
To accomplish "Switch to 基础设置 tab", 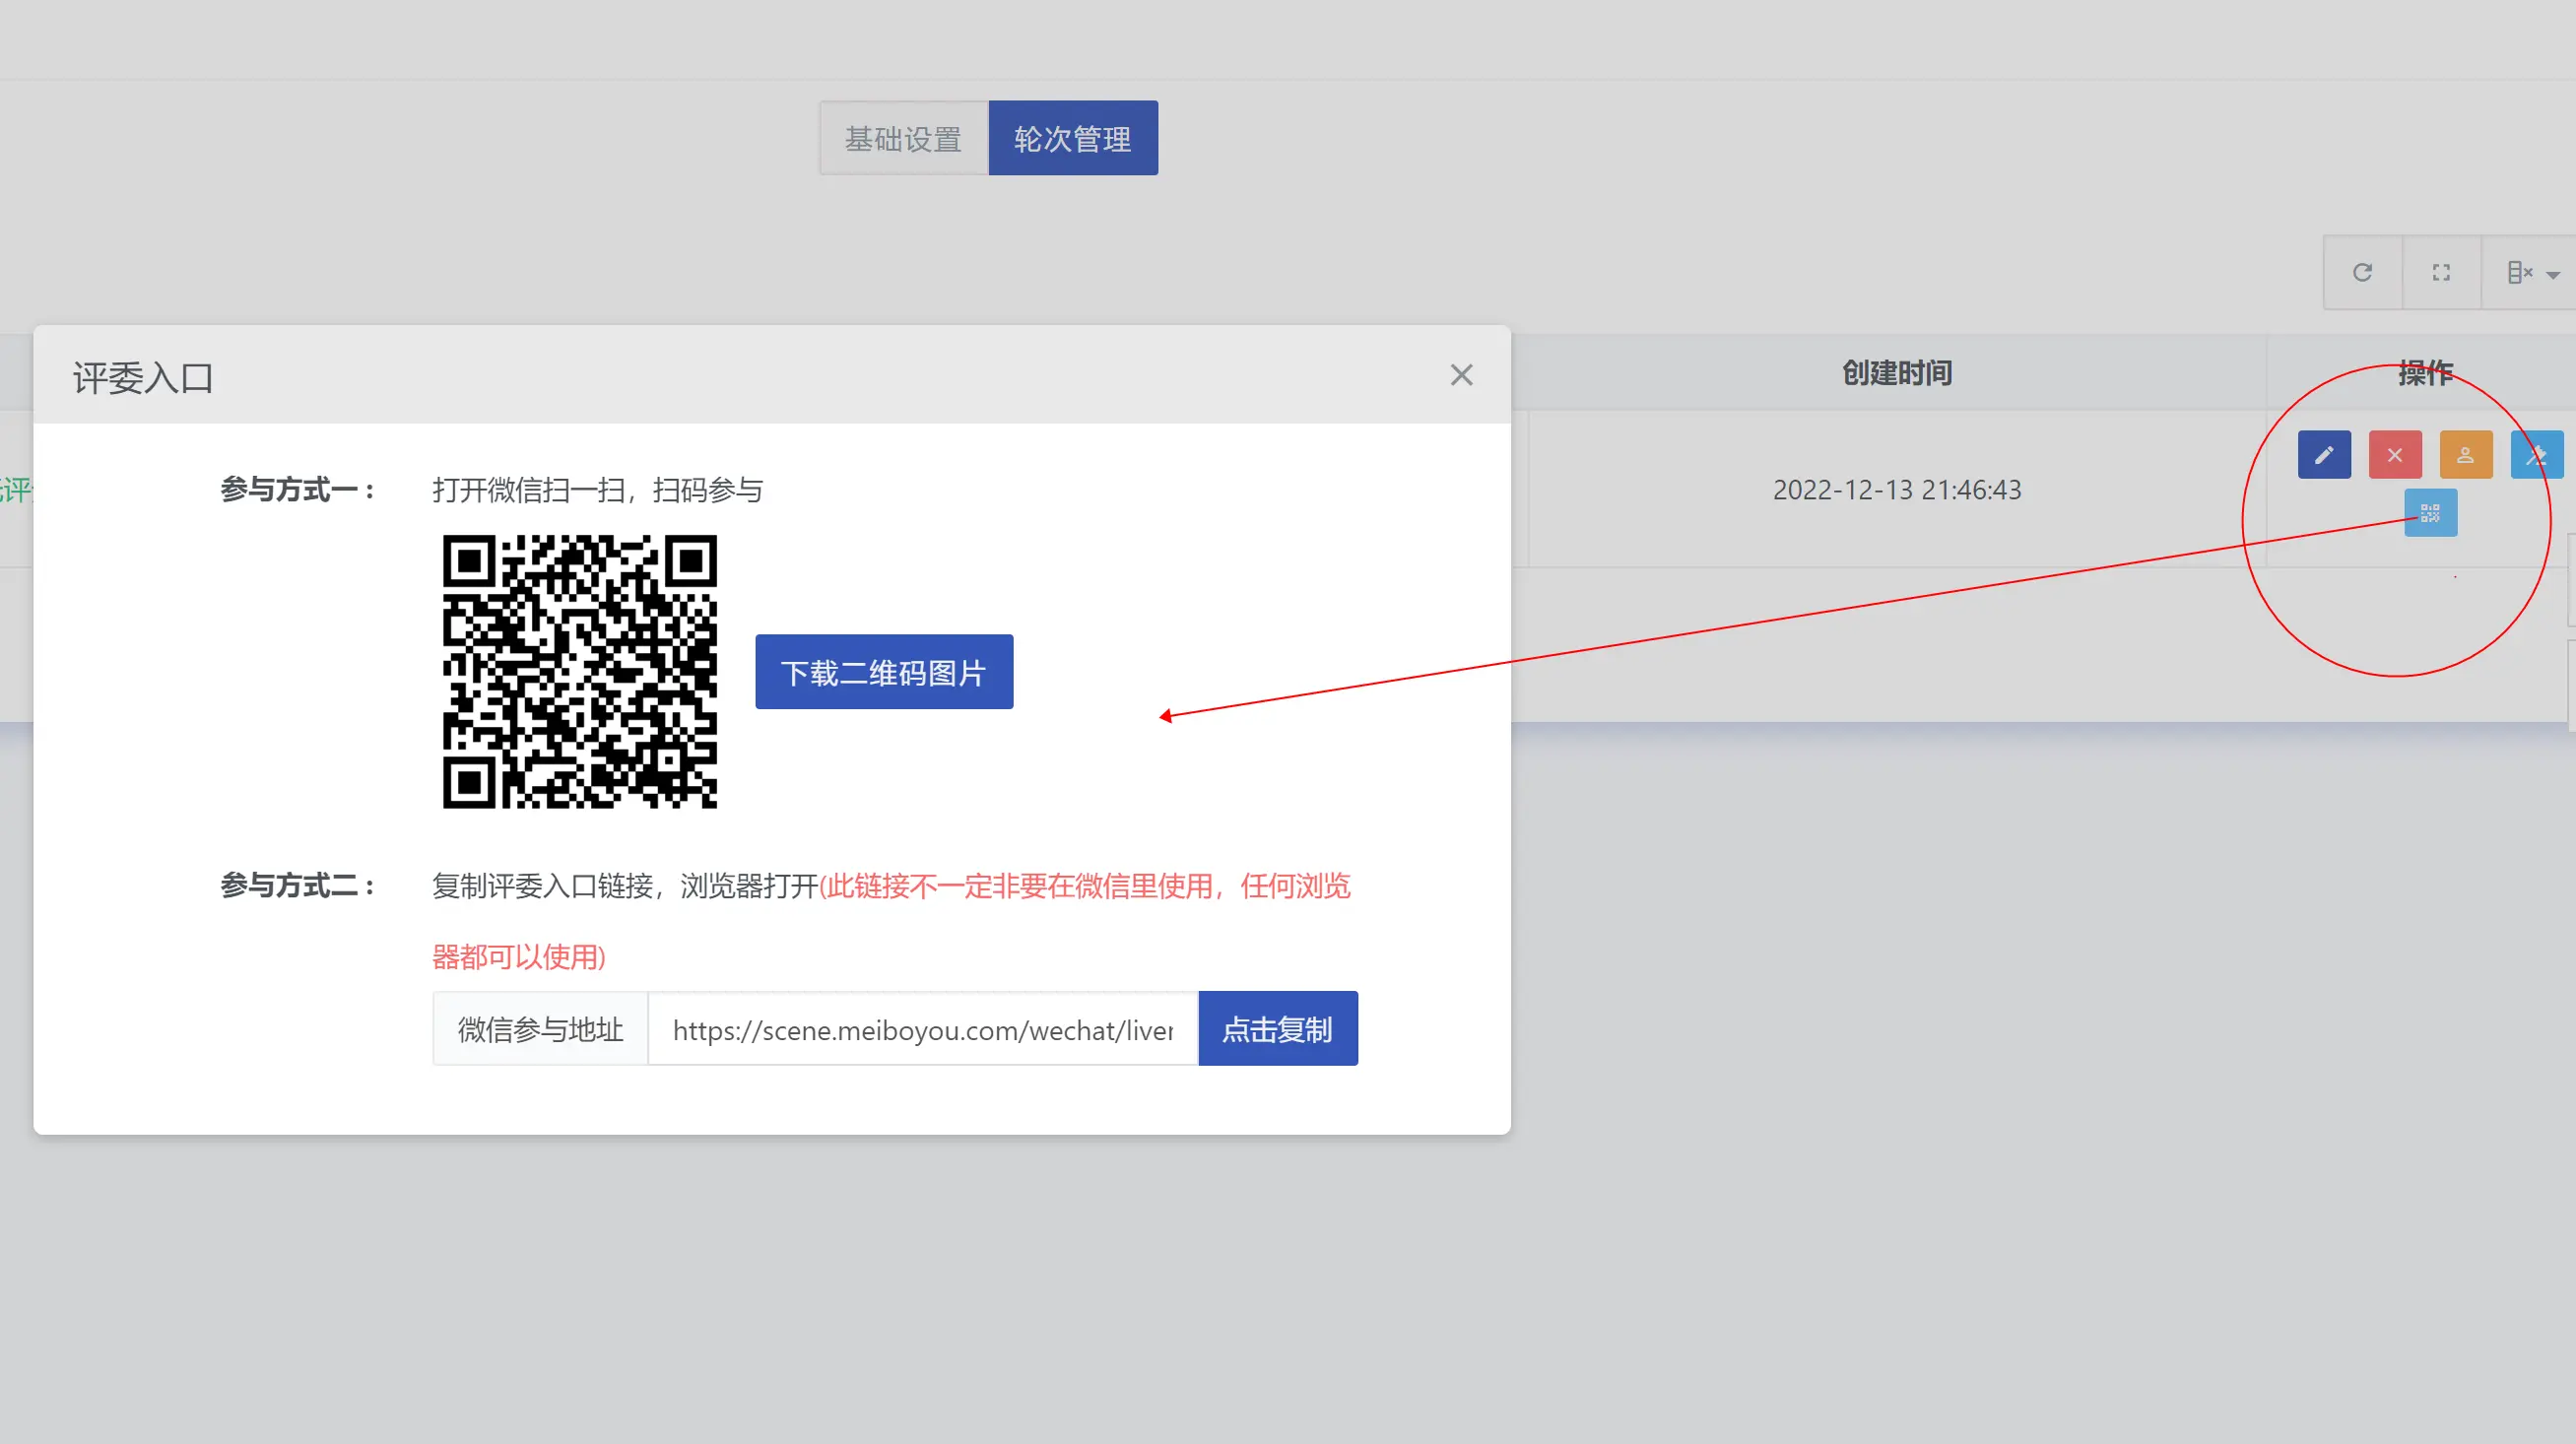I will point(903,138).
